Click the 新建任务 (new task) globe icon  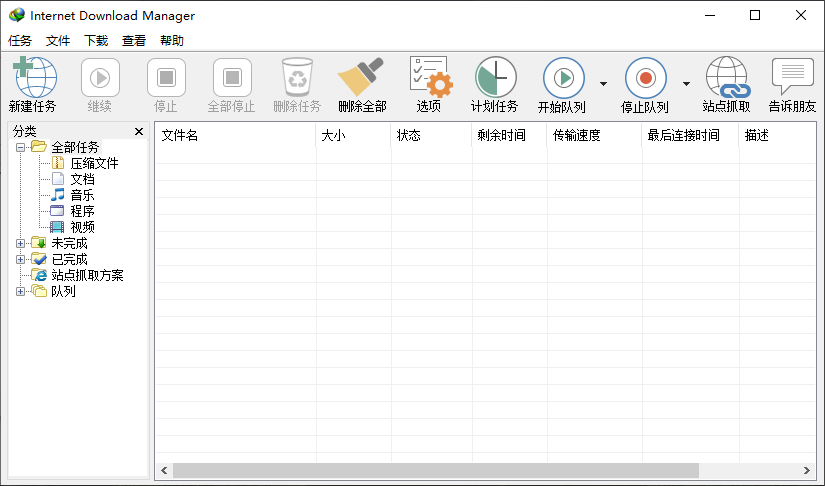[34, 77]
